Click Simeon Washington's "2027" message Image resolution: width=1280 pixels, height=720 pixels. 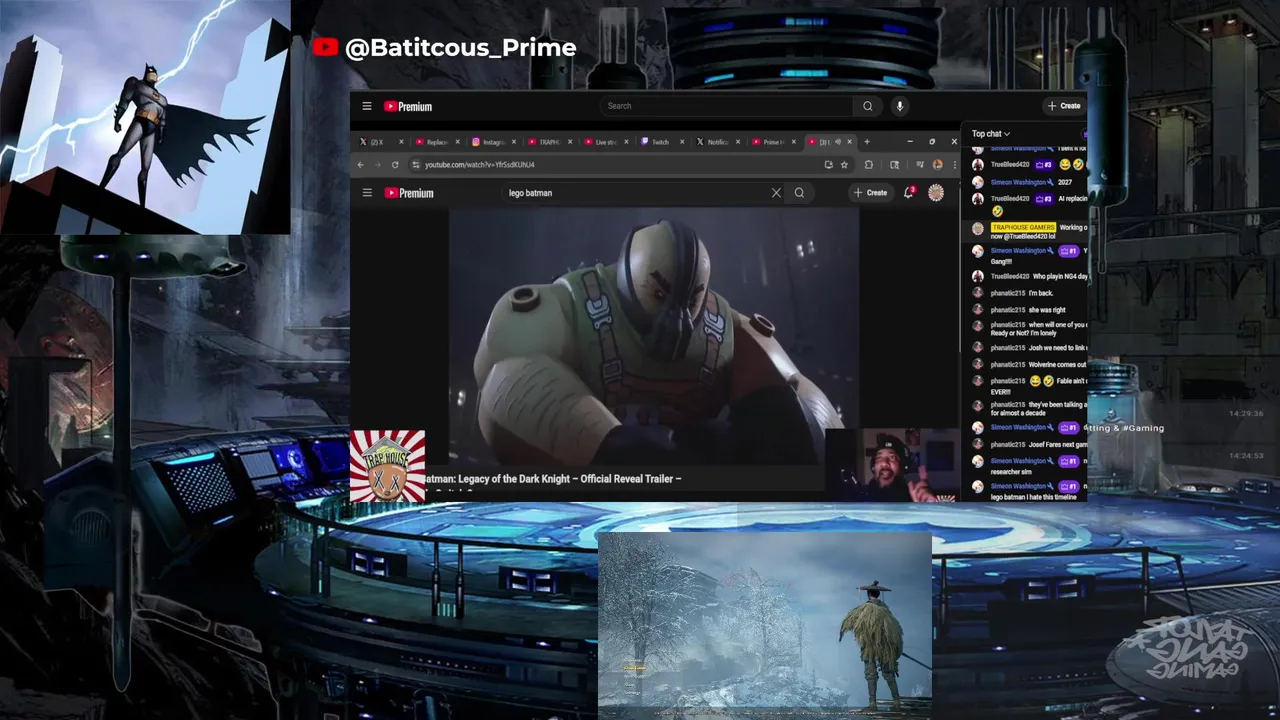(1065, 182)
